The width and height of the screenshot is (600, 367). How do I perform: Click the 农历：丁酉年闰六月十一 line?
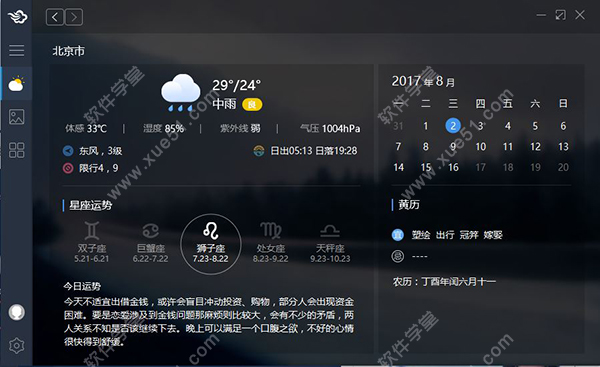(x=444, y=282)
